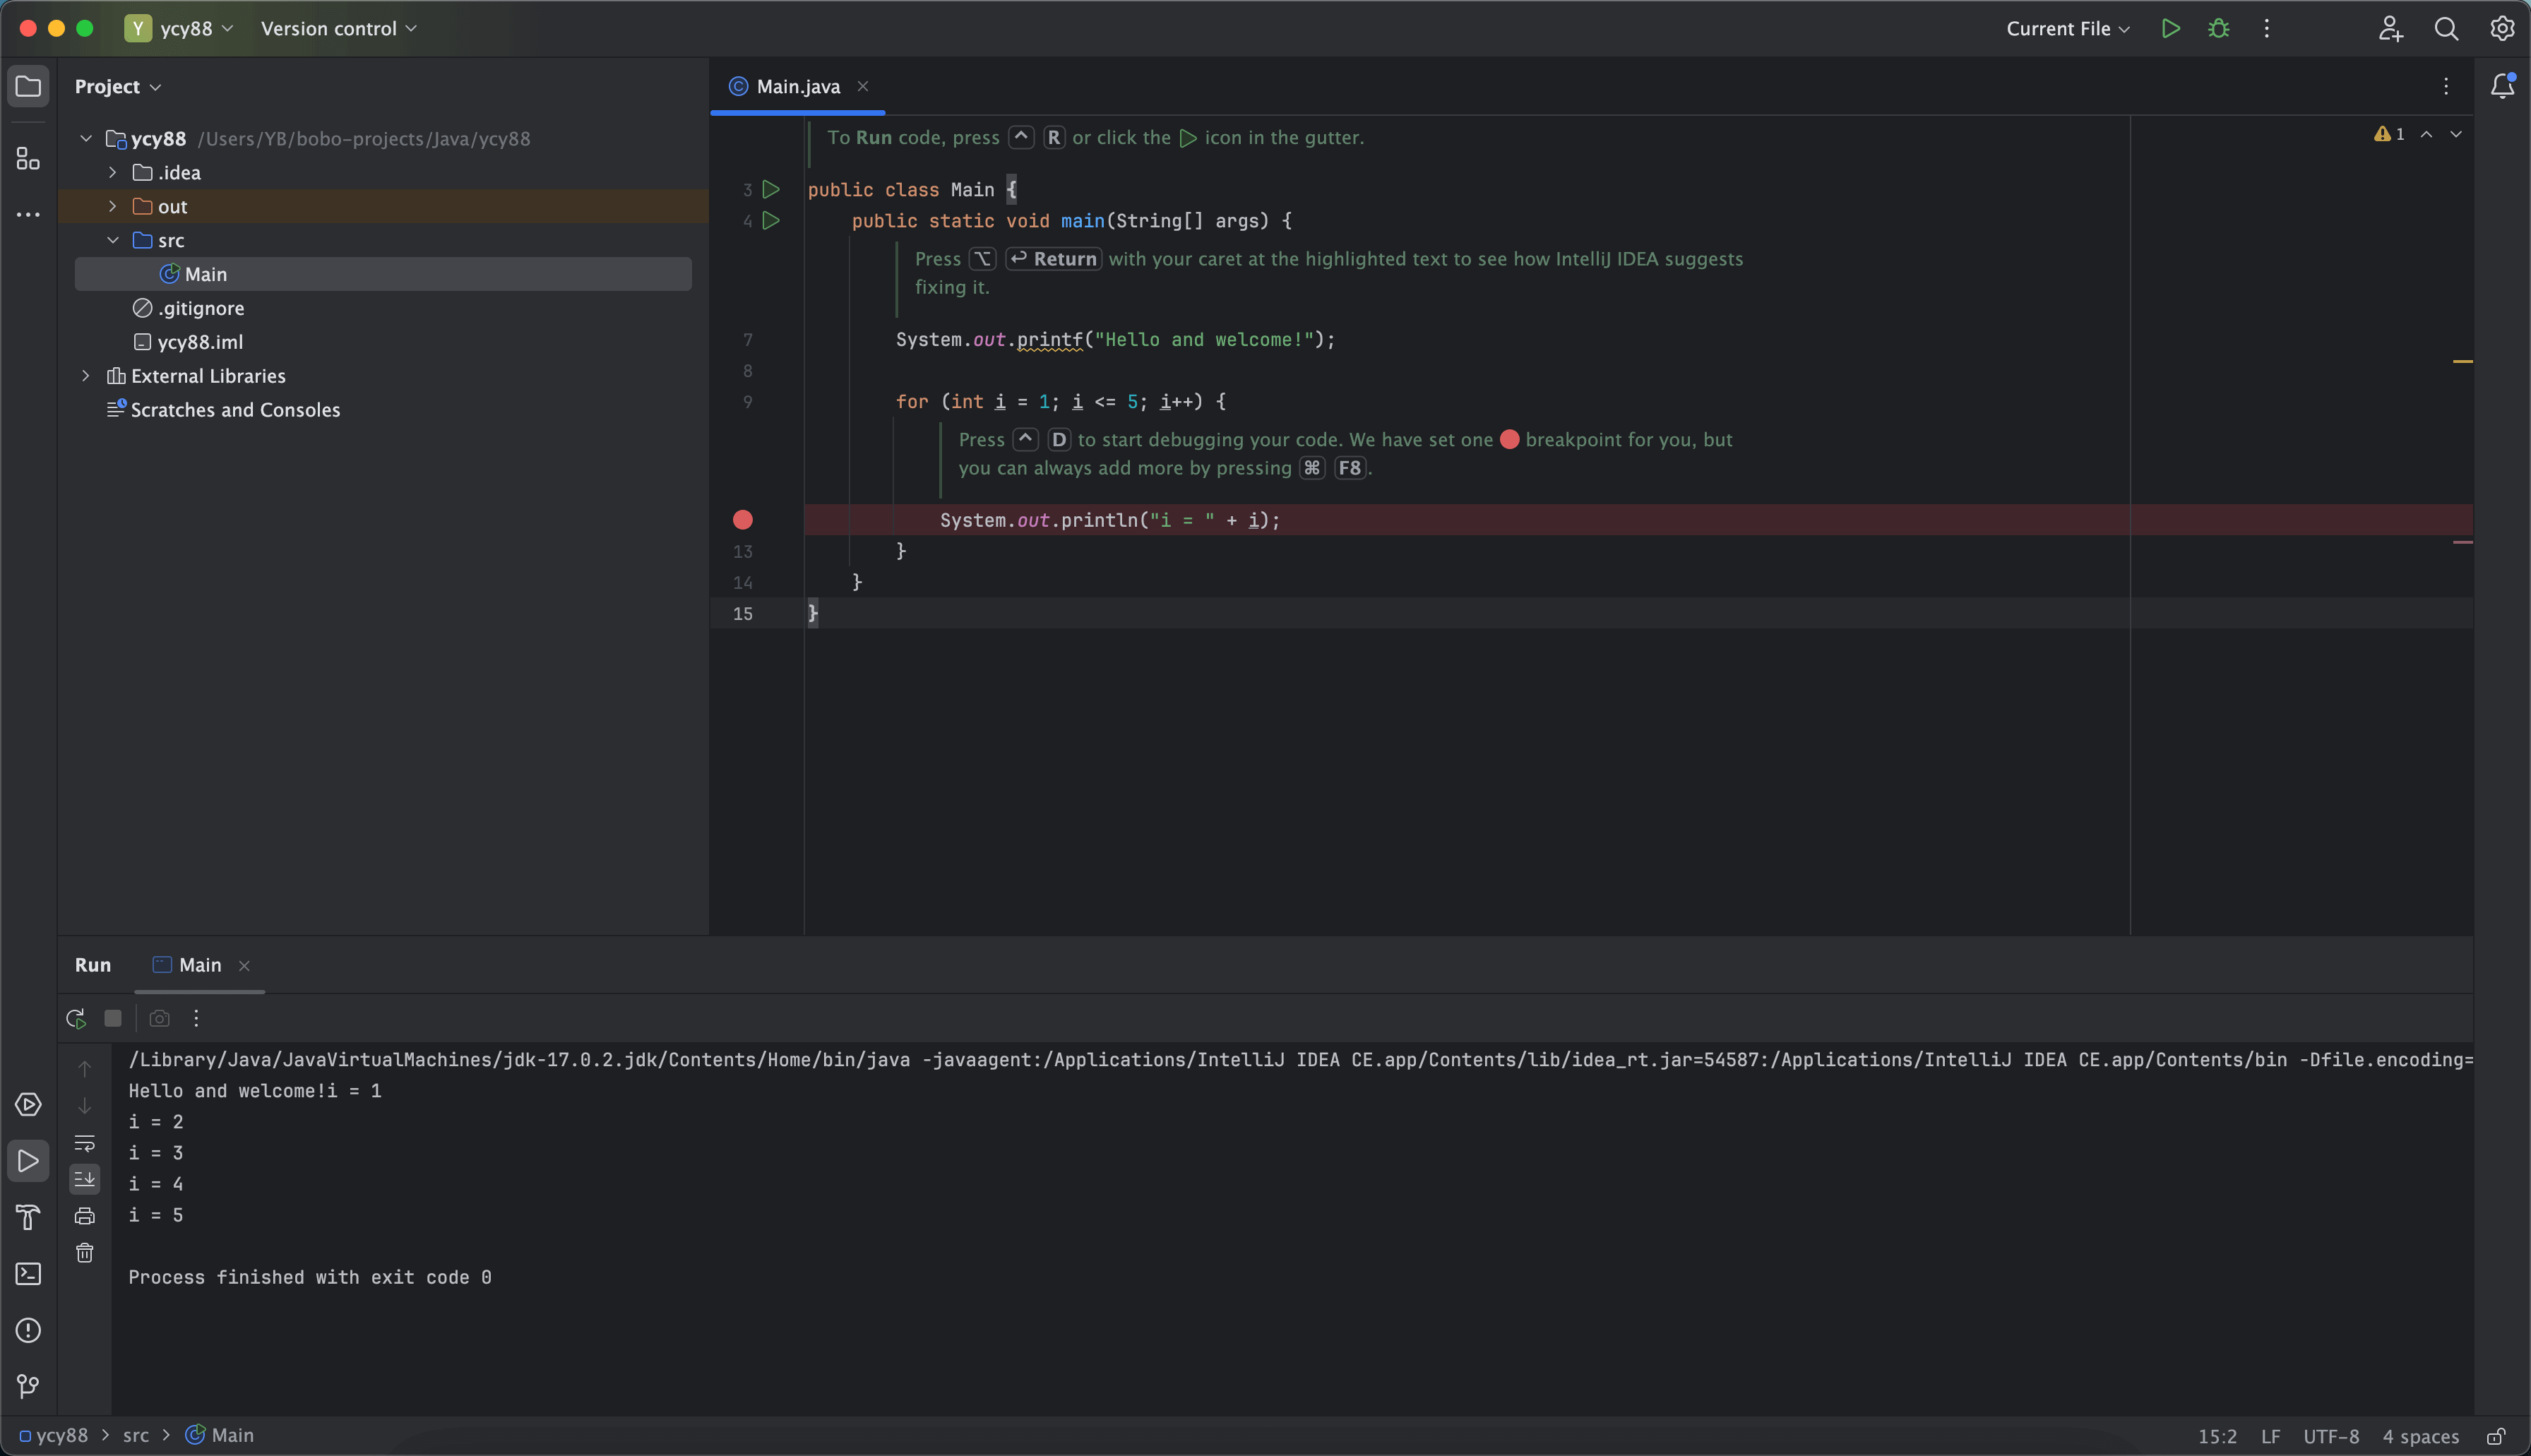This screenshot has width=2531, height=1456.
Task: Change the 4 spaces indent setting
Action: pyautogui.click(x=2420, y=1436)
